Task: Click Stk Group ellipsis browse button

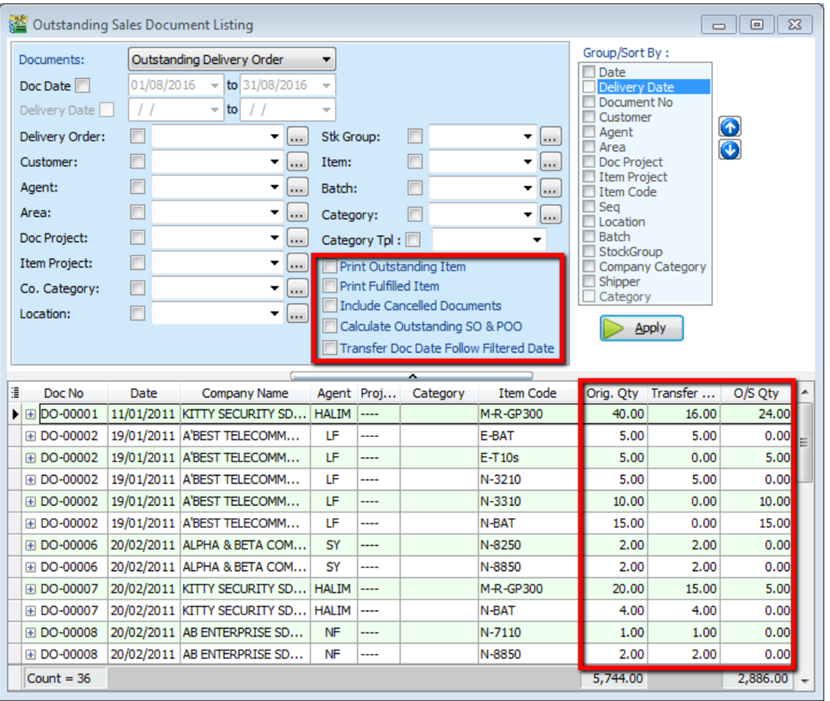Action: pyautogui.click(x=550, y=136)
